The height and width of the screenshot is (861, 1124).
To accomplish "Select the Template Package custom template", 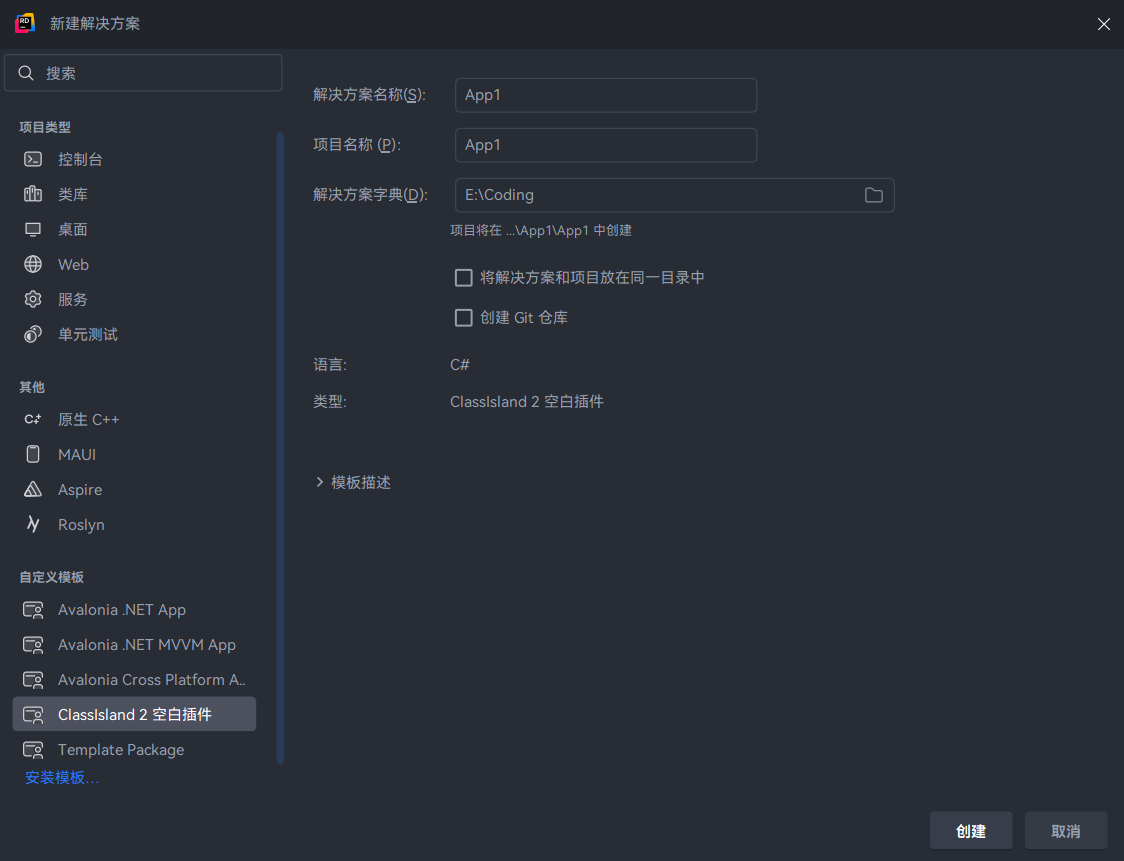I will [120, 749].
